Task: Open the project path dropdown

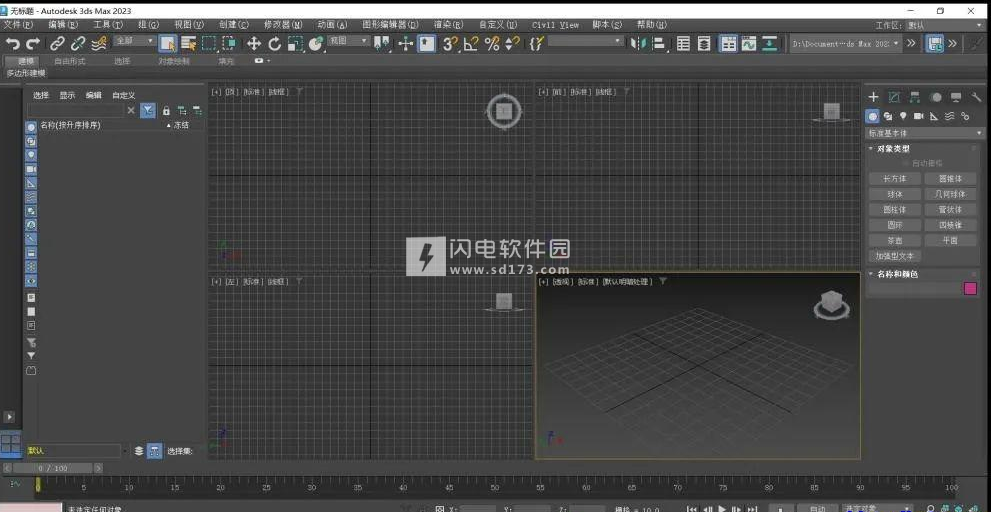Action: 846,43
